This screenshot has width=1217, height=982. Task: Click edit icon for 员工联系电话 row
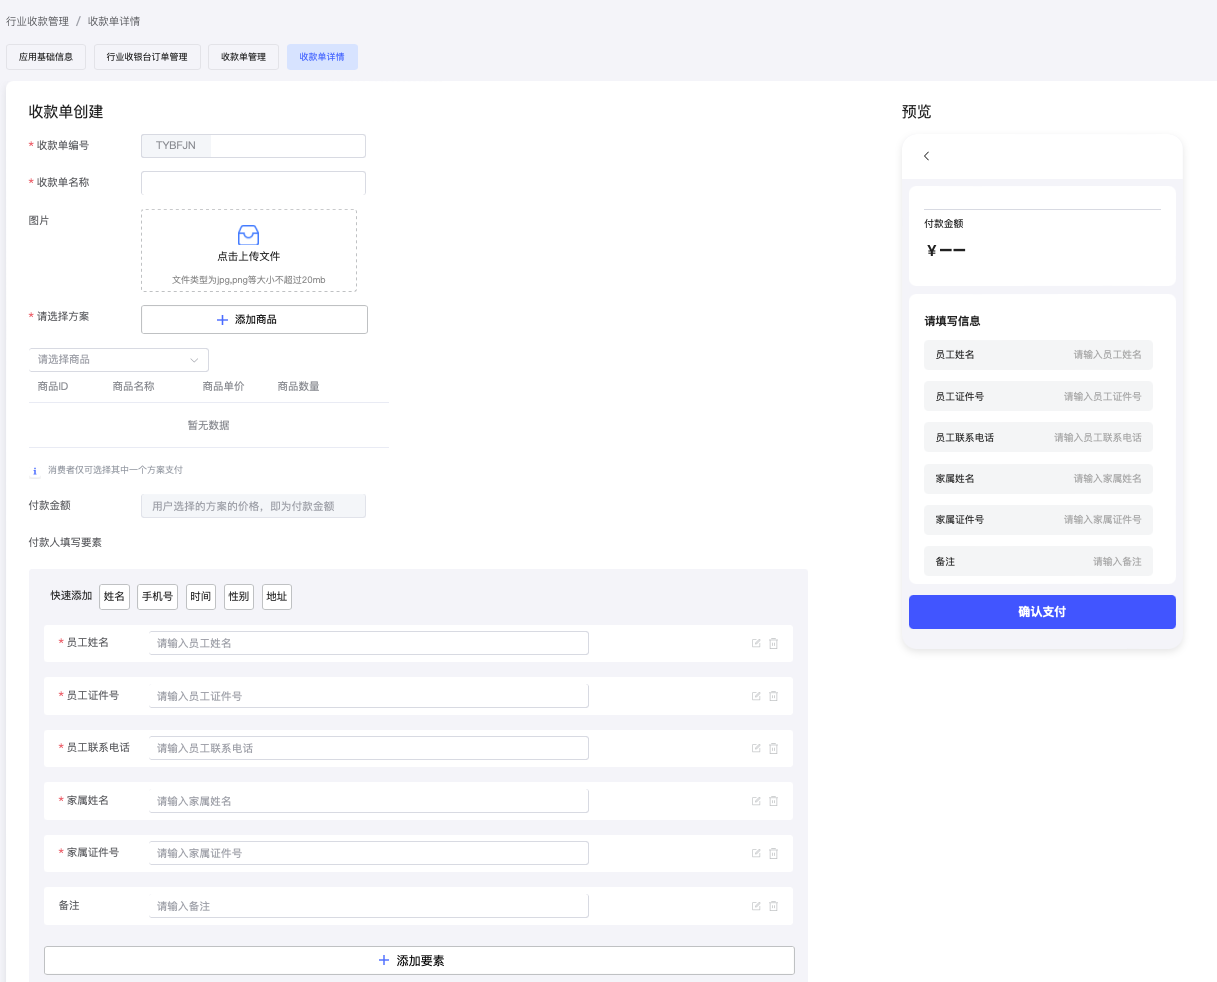point(756,748)
